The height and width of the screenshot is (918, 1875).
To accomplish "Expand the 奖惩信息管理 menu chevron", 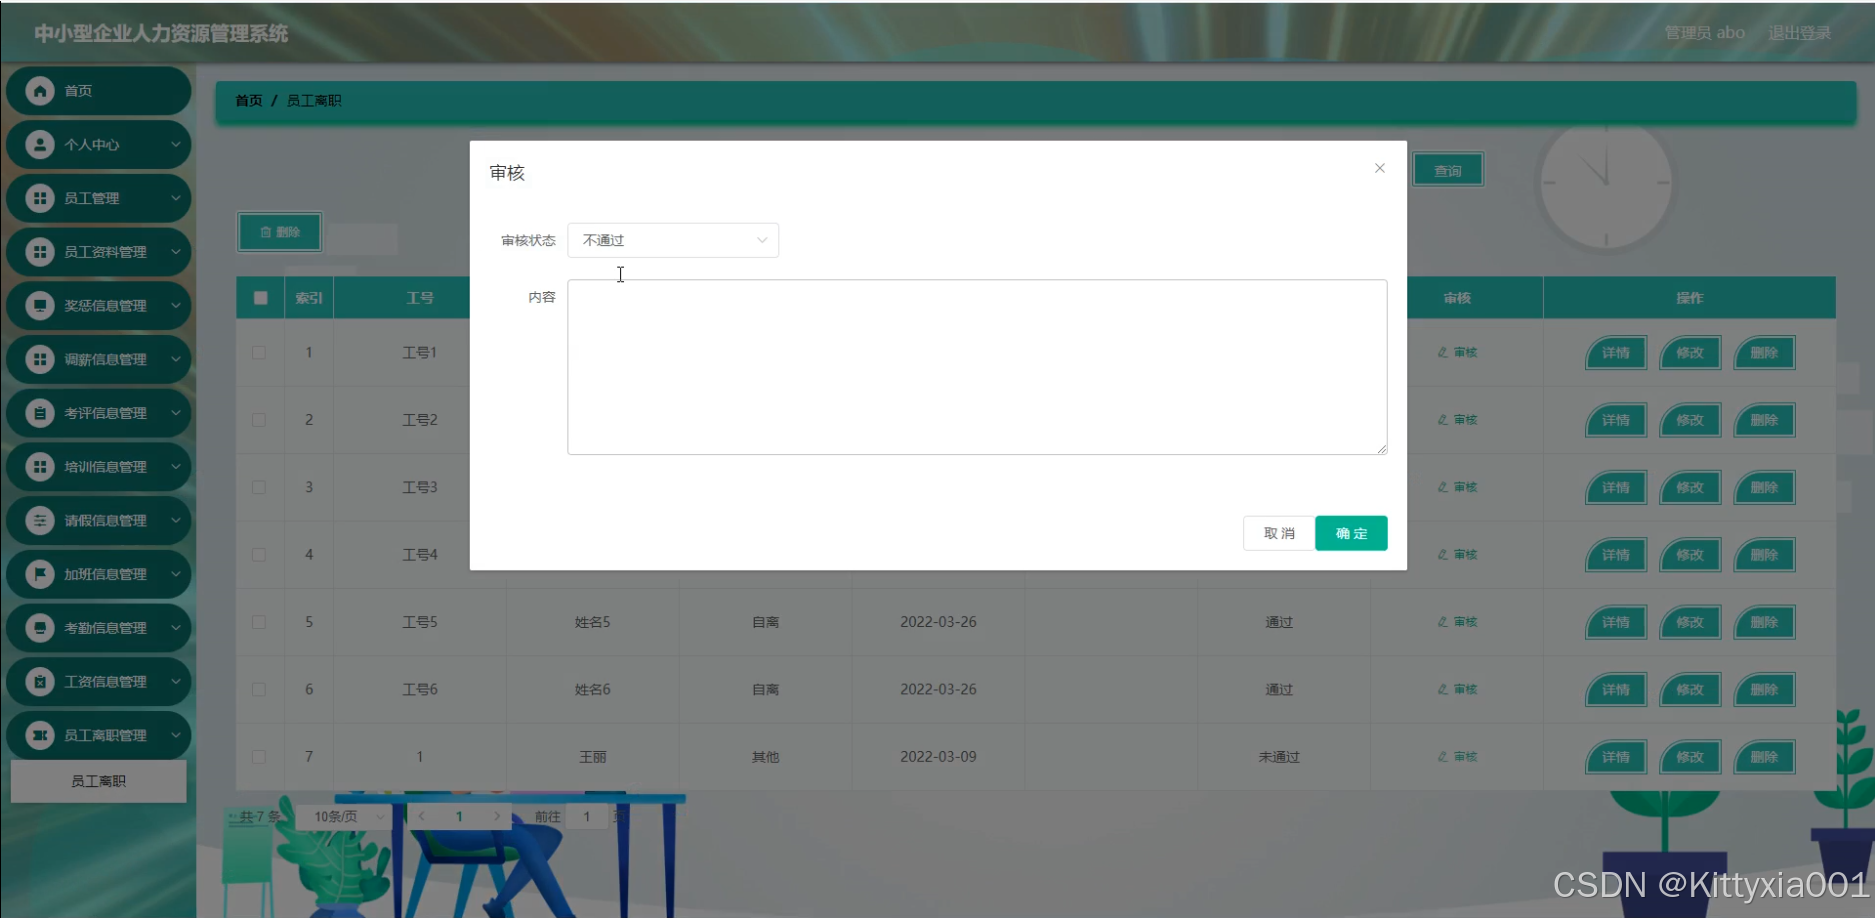I will click(x=176, y=306).
